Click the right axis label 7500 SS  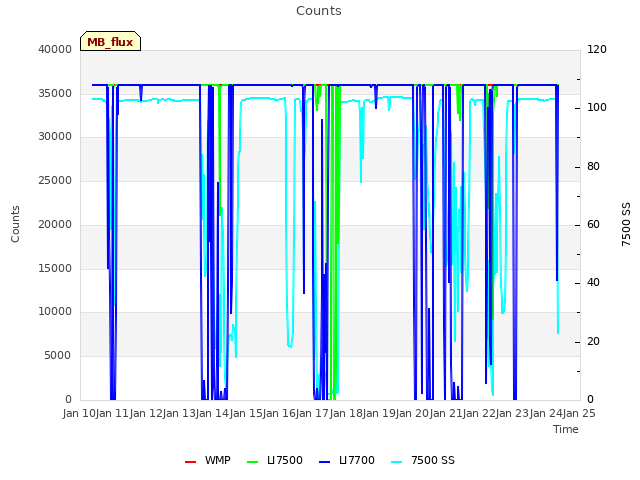click(x=626, y=224)
